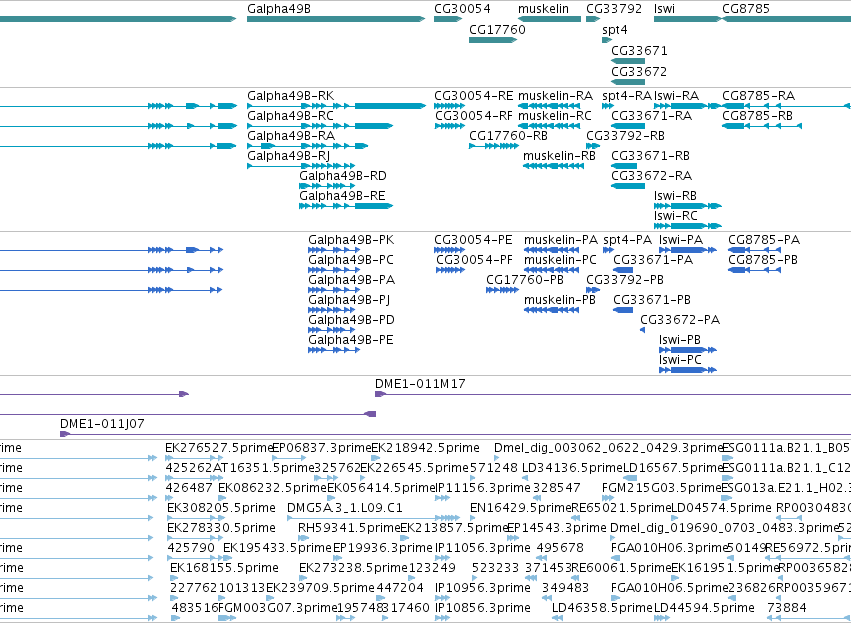This screenshot has width=851, height=623.
Task: Select transcript CG30054-RE
Action: (x=449, y=106)
